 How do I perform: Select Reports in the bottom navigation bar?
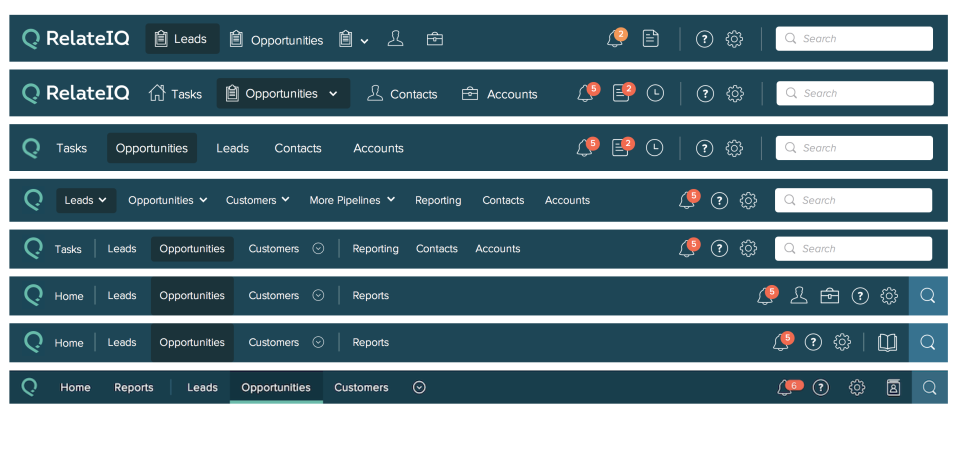click(x=133, y=387)
